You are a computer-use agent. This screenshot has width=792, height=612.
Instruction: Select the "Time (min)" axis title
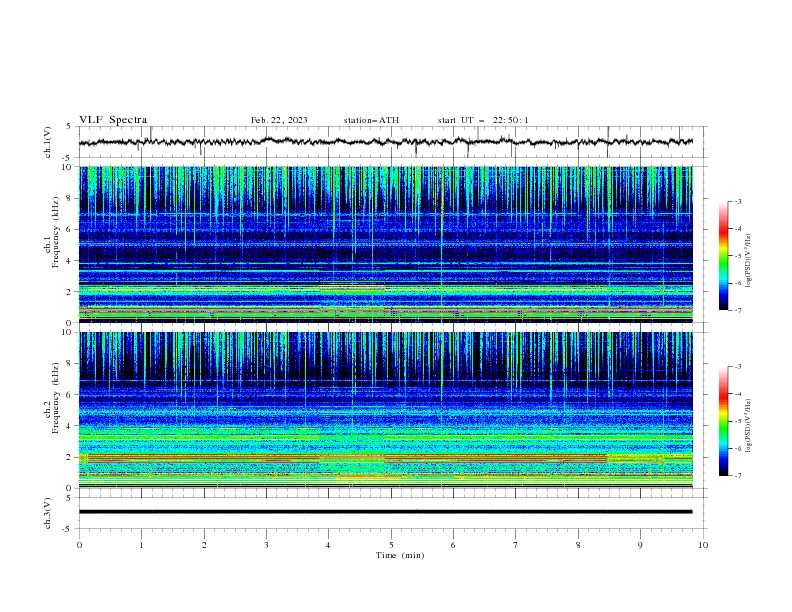point(400,555)
